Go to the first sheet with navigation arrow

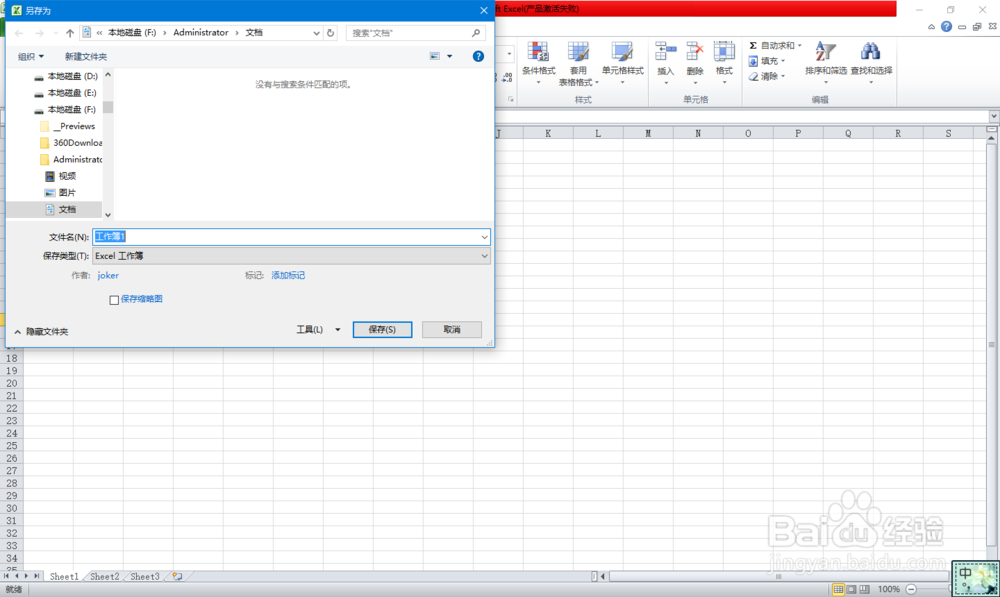[6, 576]
